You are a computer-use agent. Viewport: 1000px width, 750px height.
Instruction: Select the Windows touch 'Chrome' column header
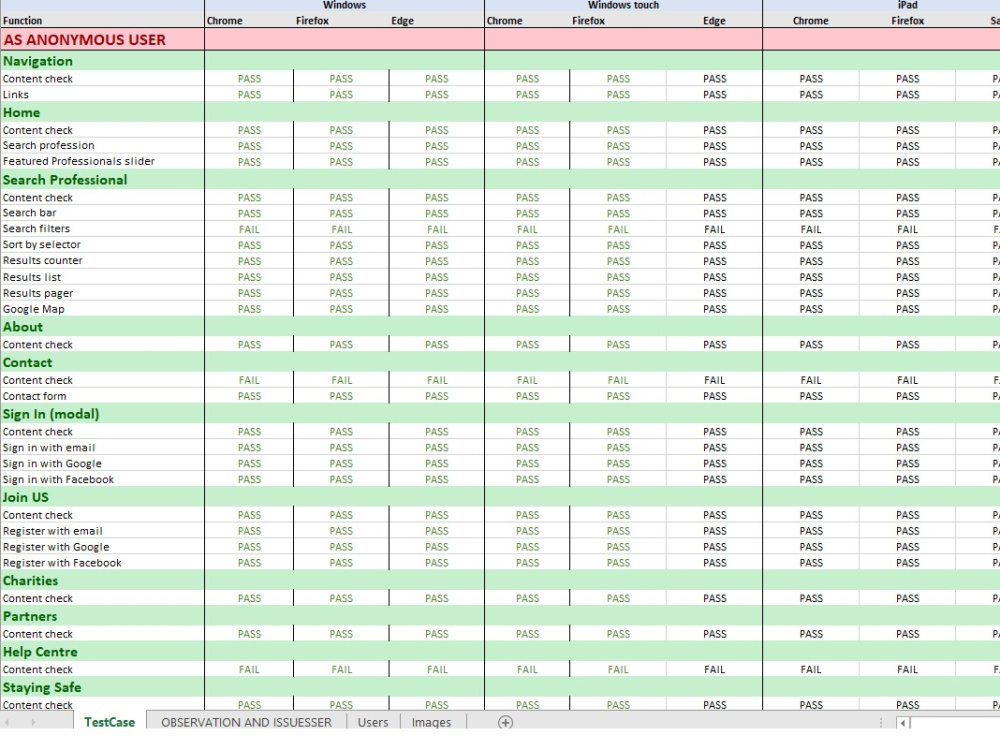pyautogui.click(x=527, y=20)
